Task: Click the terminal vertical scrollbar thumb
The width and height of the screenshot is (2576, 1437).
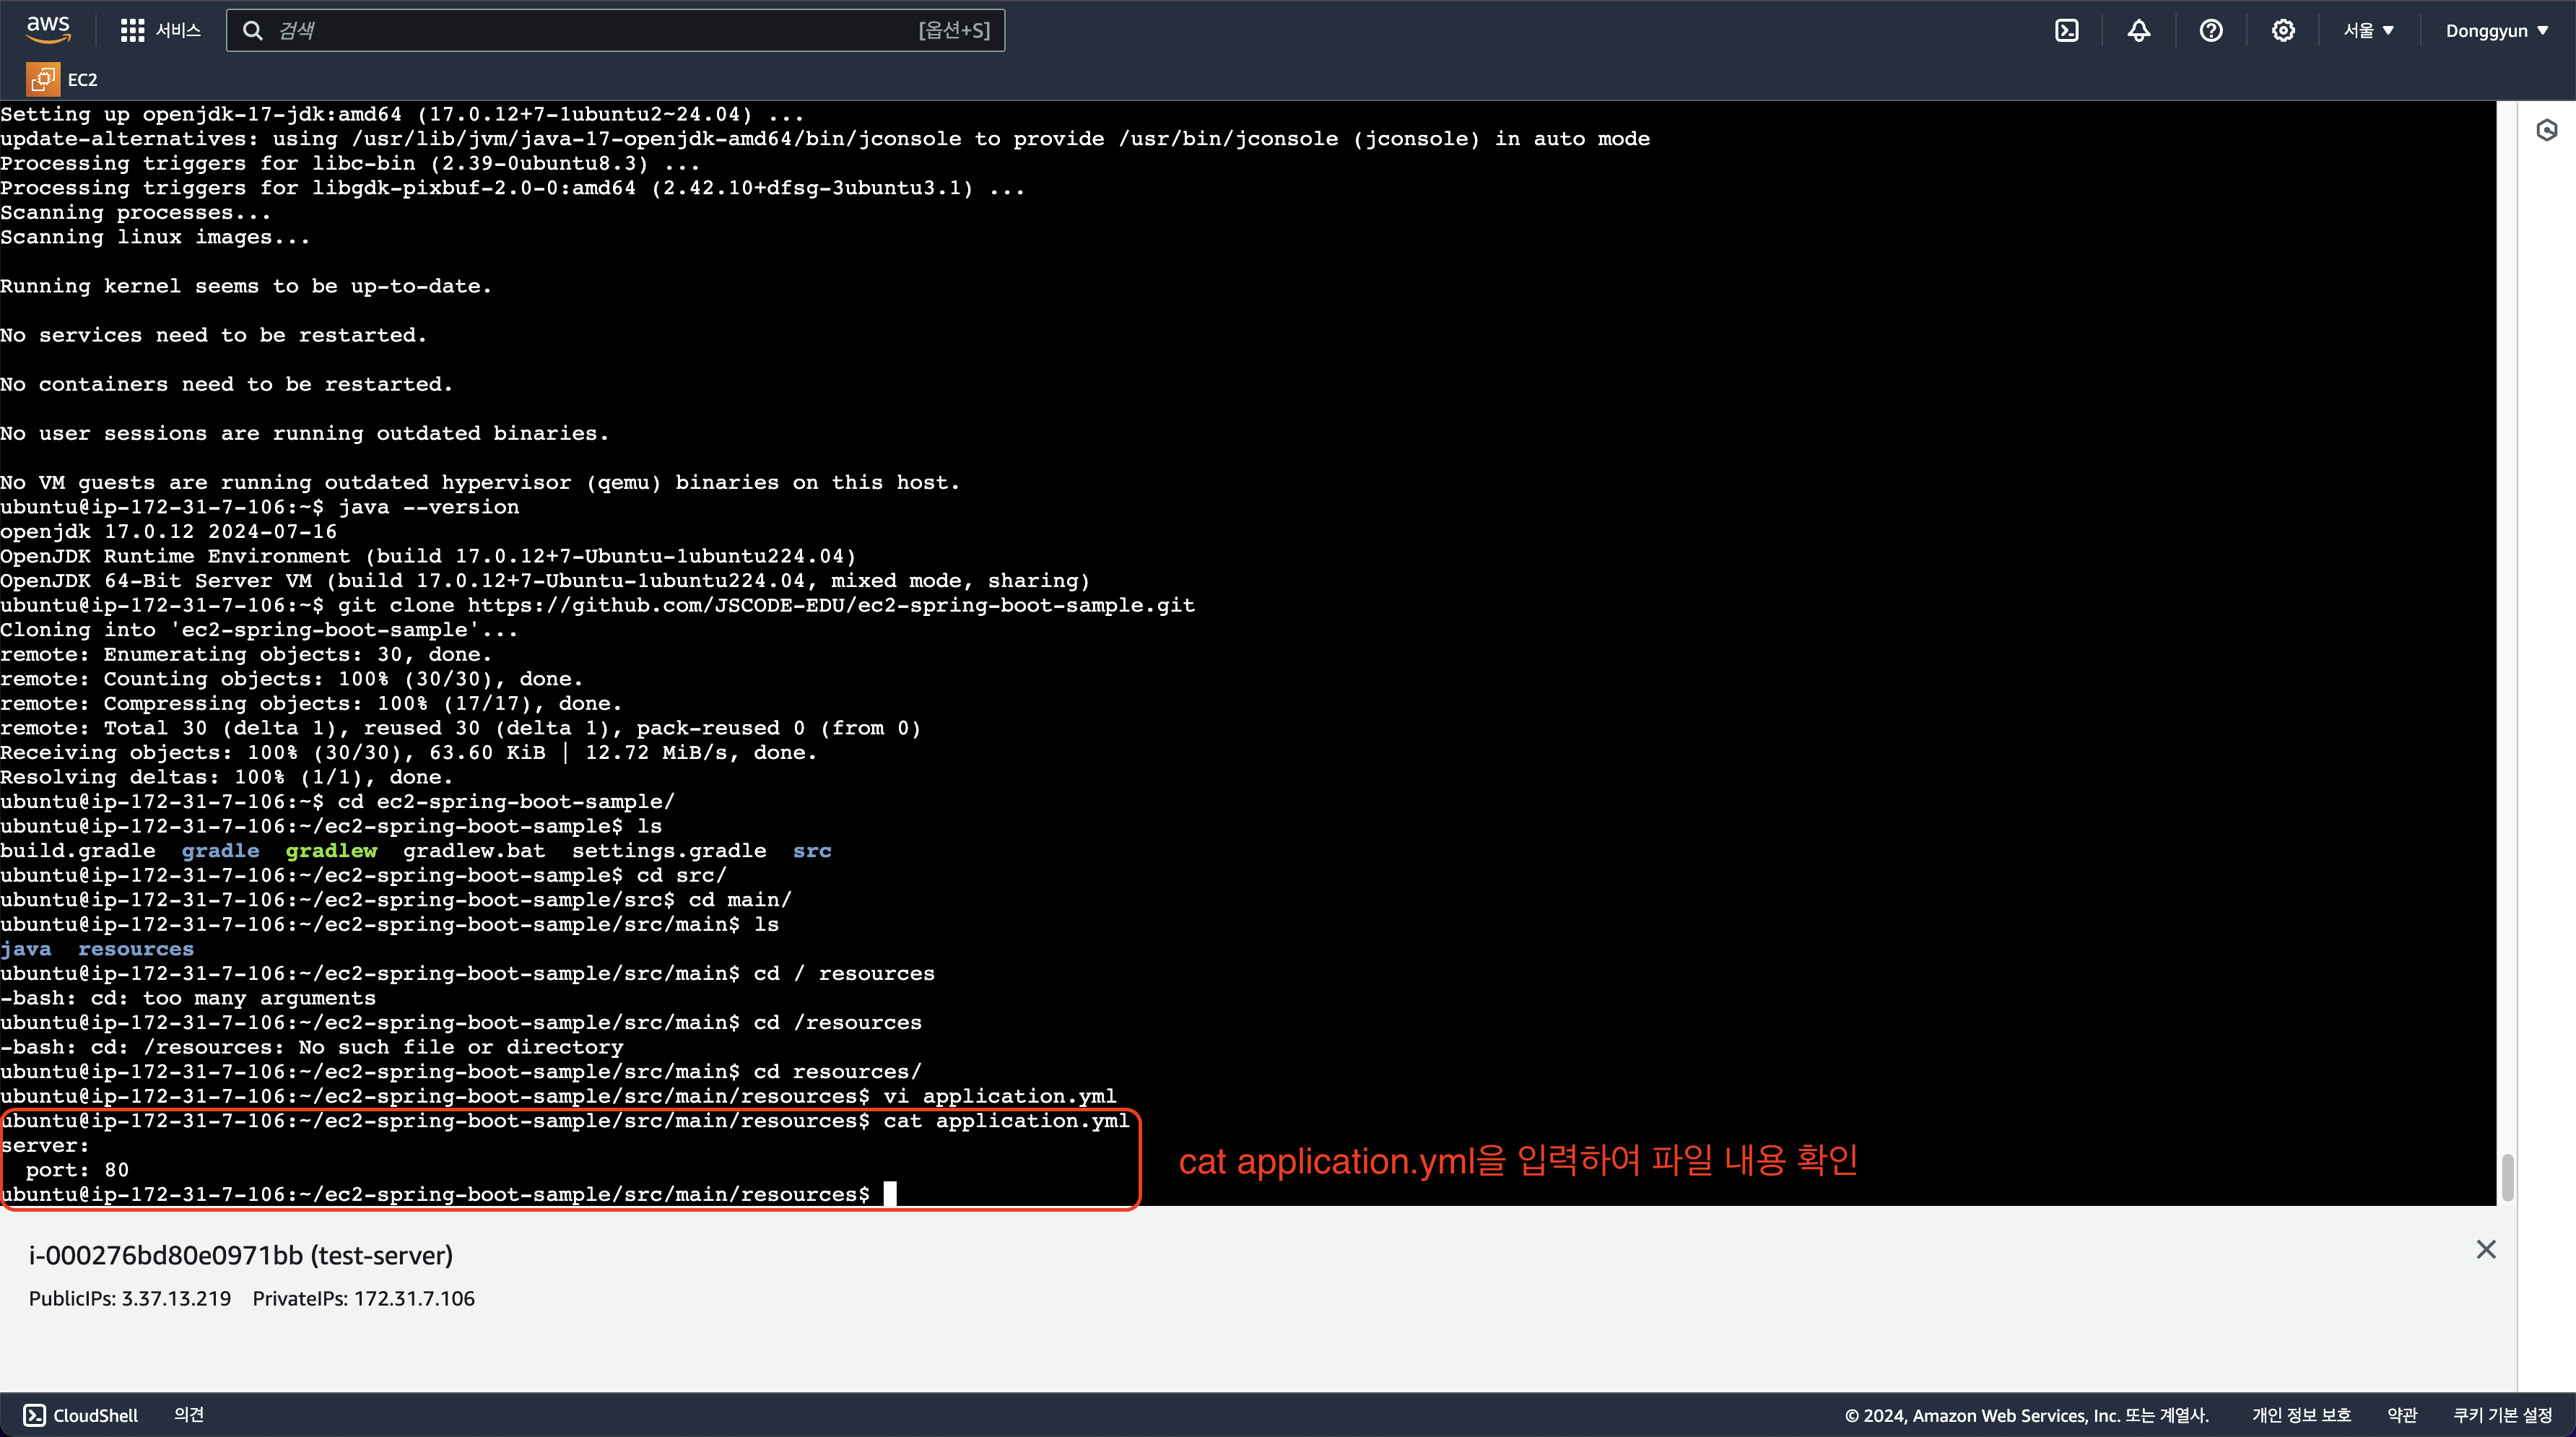Action: pyautogui.click(x=2507, y=1177)
